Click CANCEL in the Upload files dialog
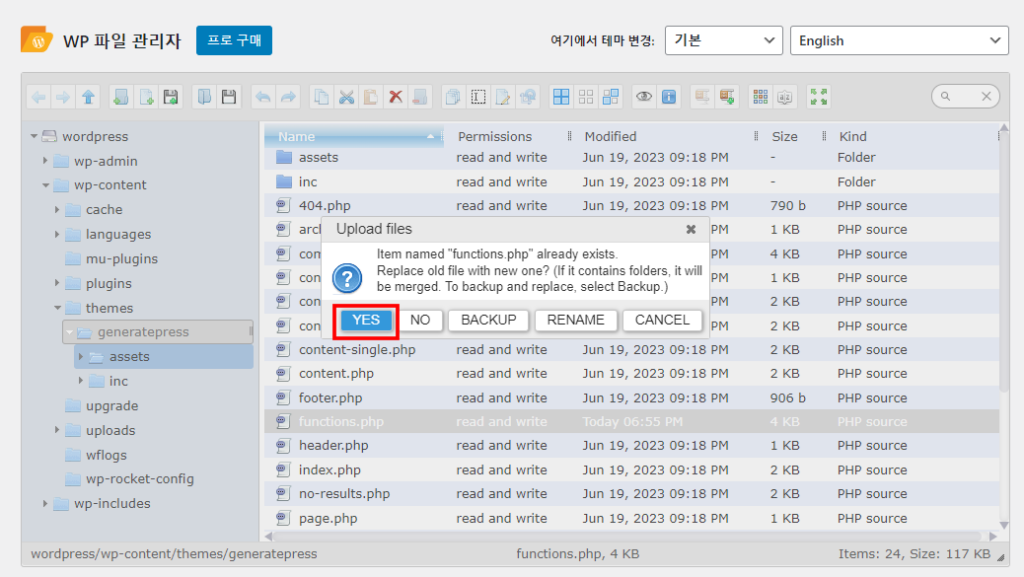Image resolution: width=1024 pixels, height=577 pixels. point(662,320)
